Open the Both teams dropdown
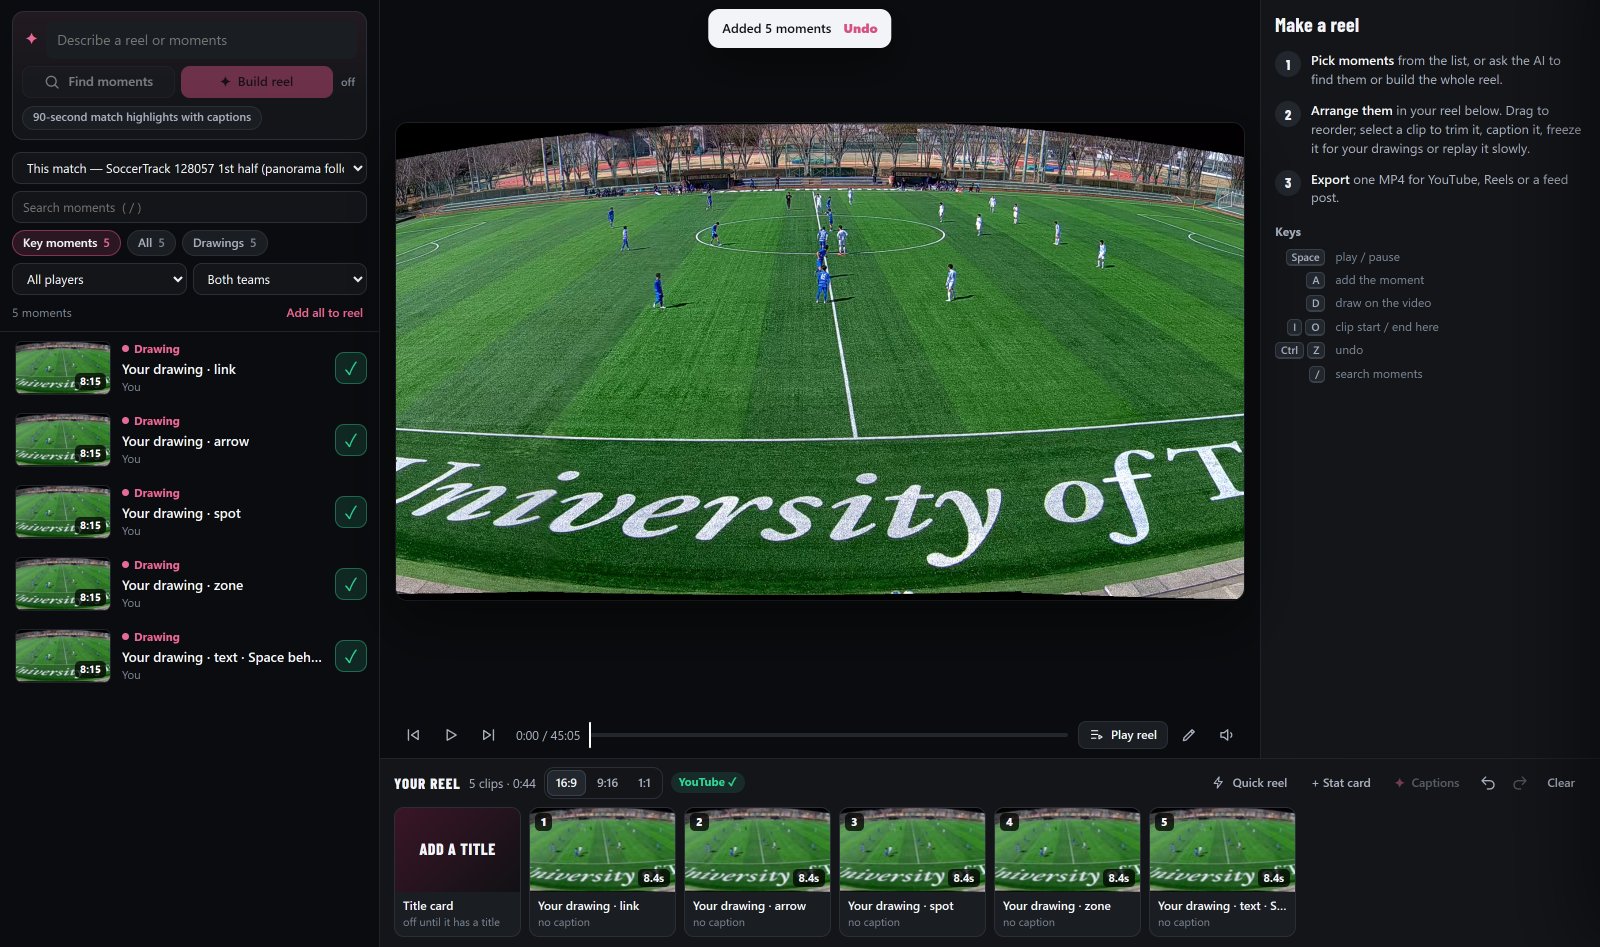The height and width of the screenshot is (947, 1600). 280,279
